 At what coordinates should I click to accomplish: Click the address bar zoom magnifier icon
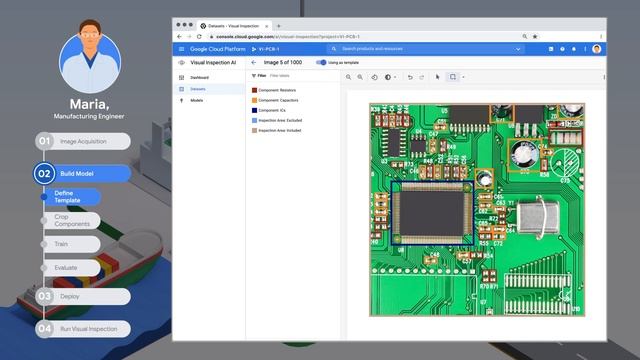click(x=524, y=36)
